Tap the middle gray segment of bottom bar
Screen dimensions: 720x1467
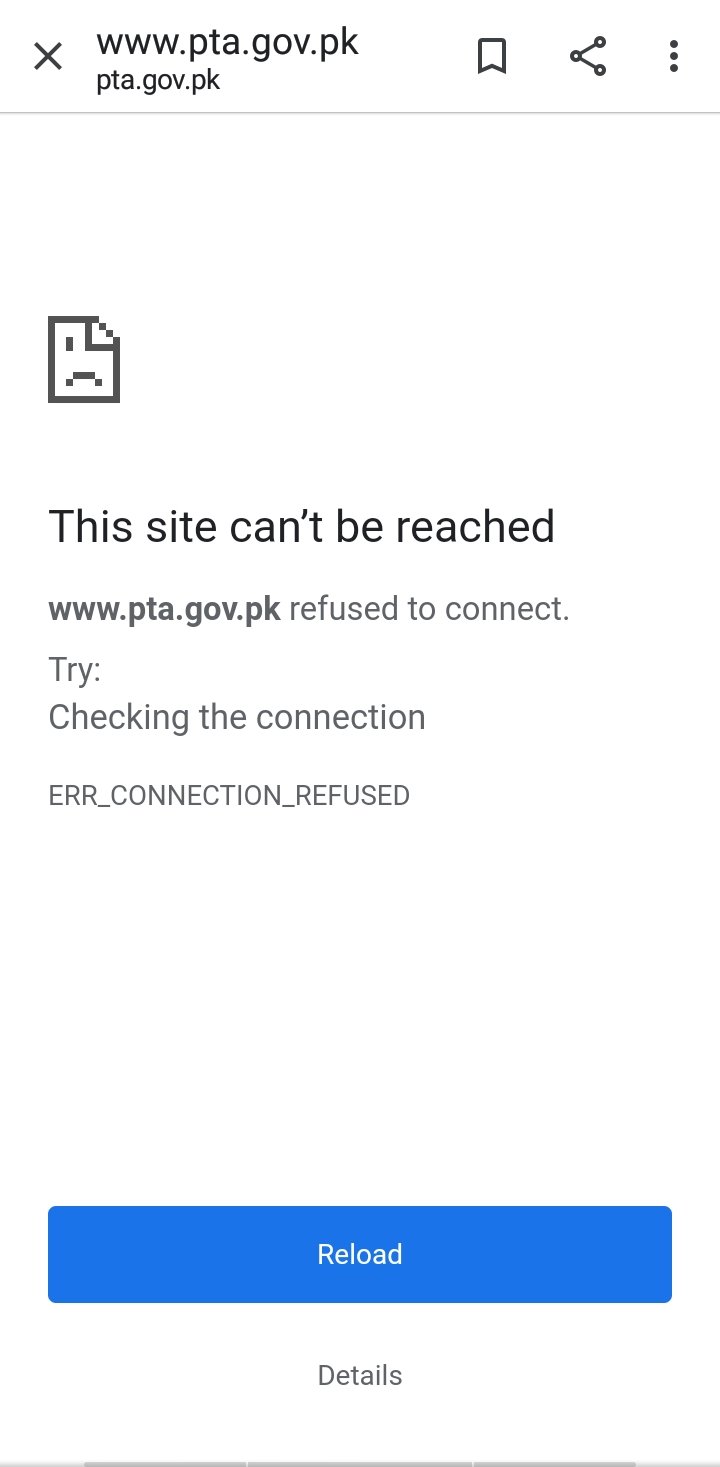[360, 1464]
